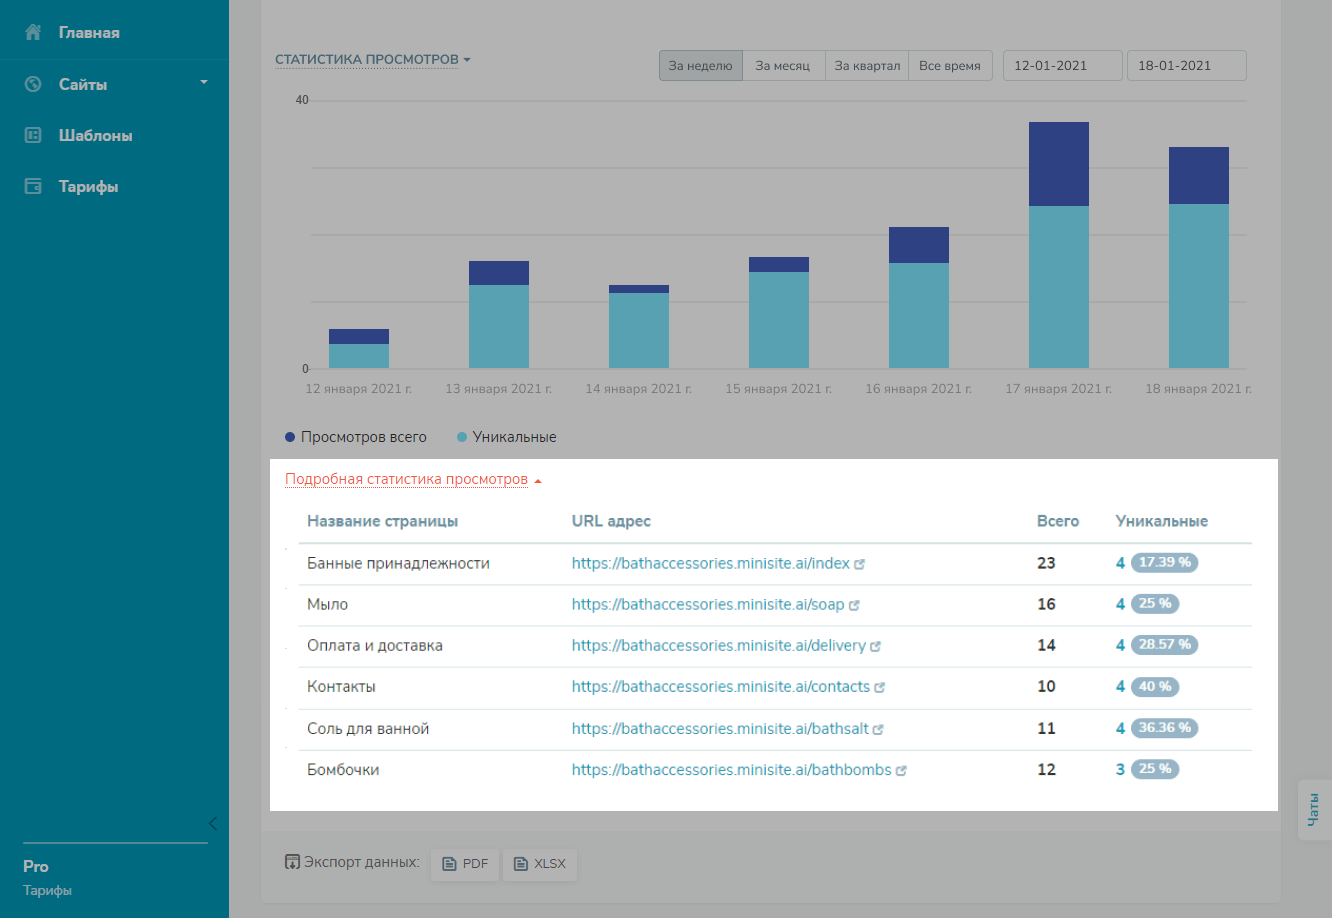Export data as PDF
Viewport: 1332px width, 918px height.
[x=465, y=864]
